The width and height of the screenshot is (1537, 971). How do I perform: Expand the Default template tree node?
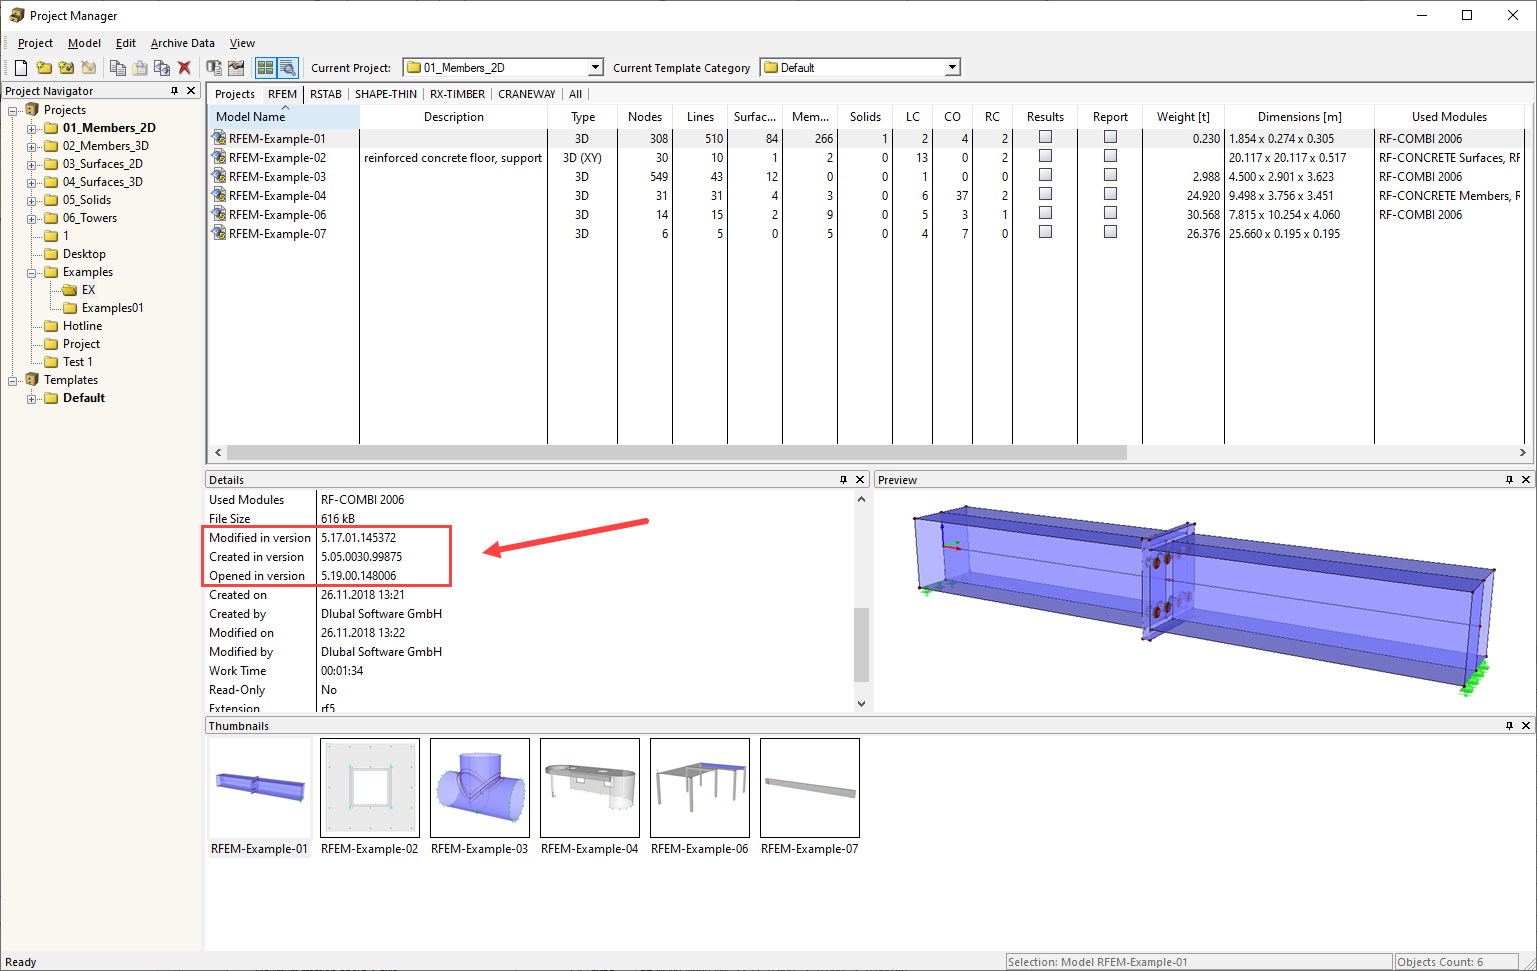click(x=32, y=398)
